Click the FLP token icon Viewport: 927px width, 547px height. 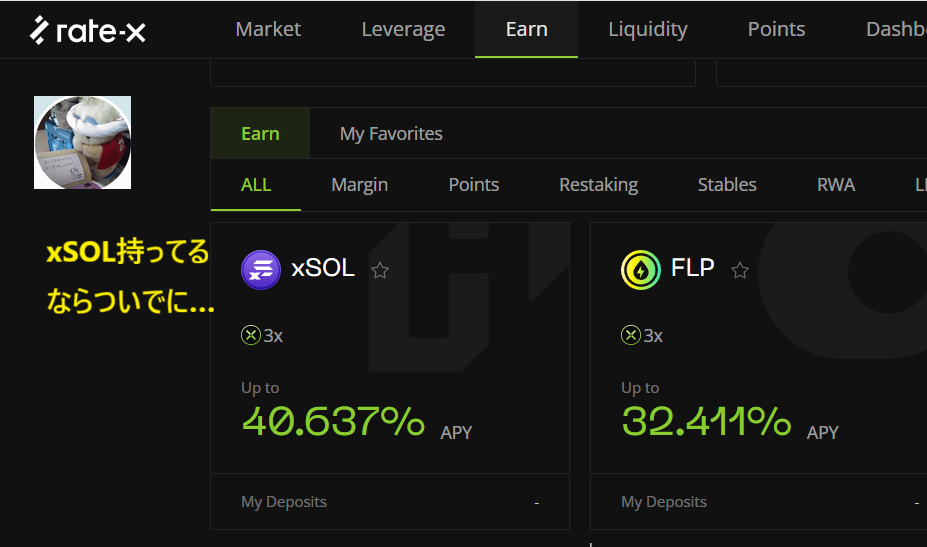(641, 270)
